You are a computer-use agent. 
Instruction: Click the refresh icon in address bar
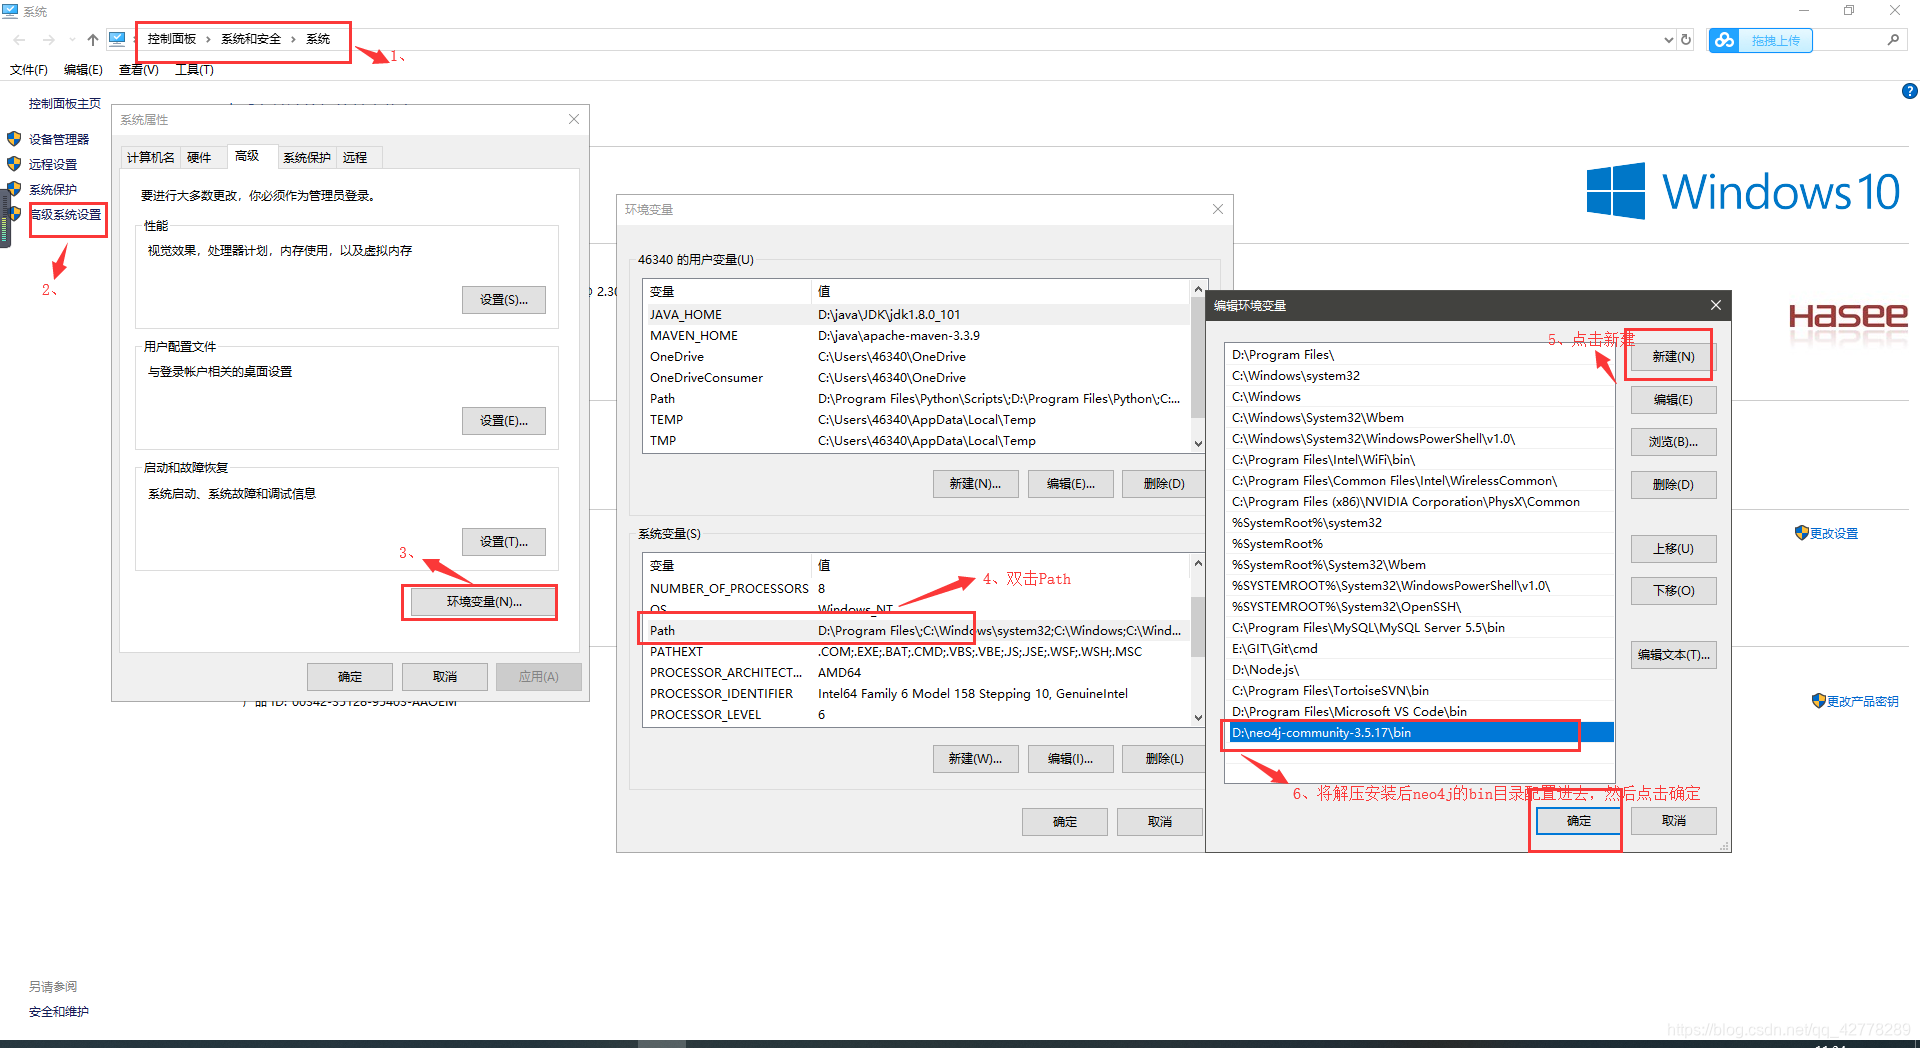tap(1686, 40)
